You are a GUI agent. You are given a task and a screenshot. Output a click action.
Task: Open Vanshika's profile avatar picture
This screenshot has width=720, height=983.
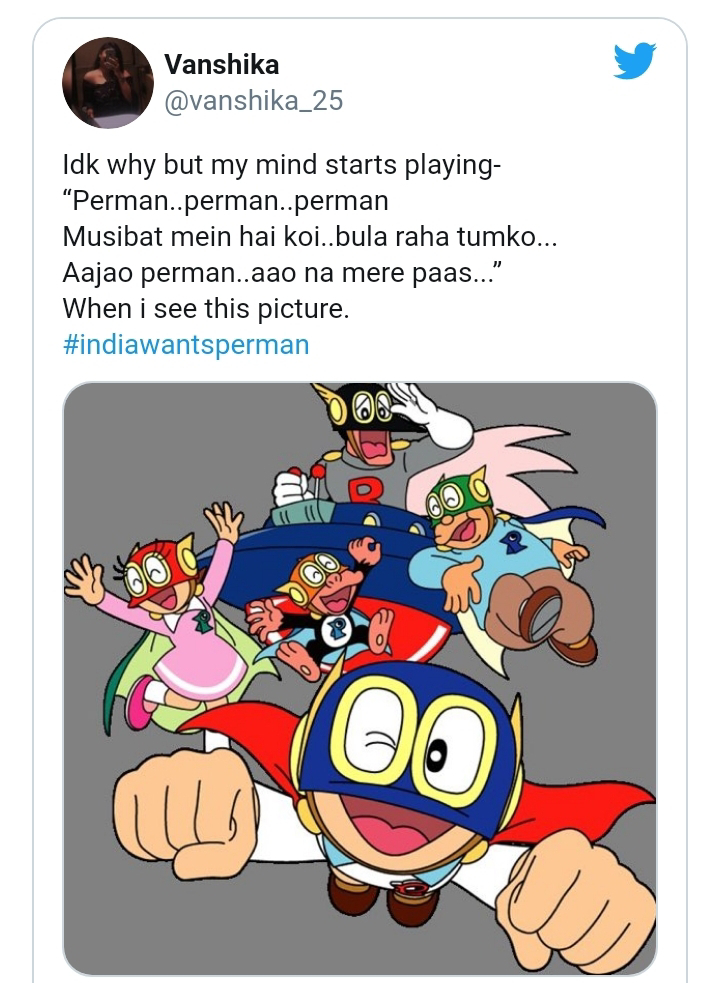click(108, 83)
